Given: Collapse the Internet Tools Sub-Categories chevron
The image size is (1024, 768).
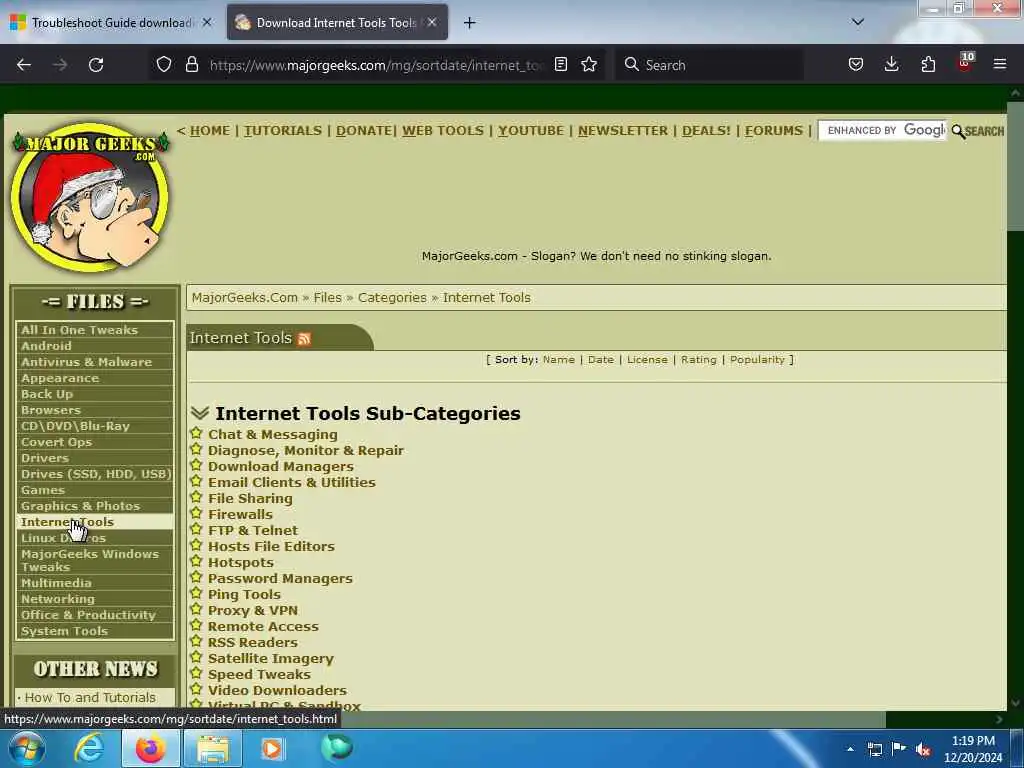Looking at the screenshot, I should 200,413.
